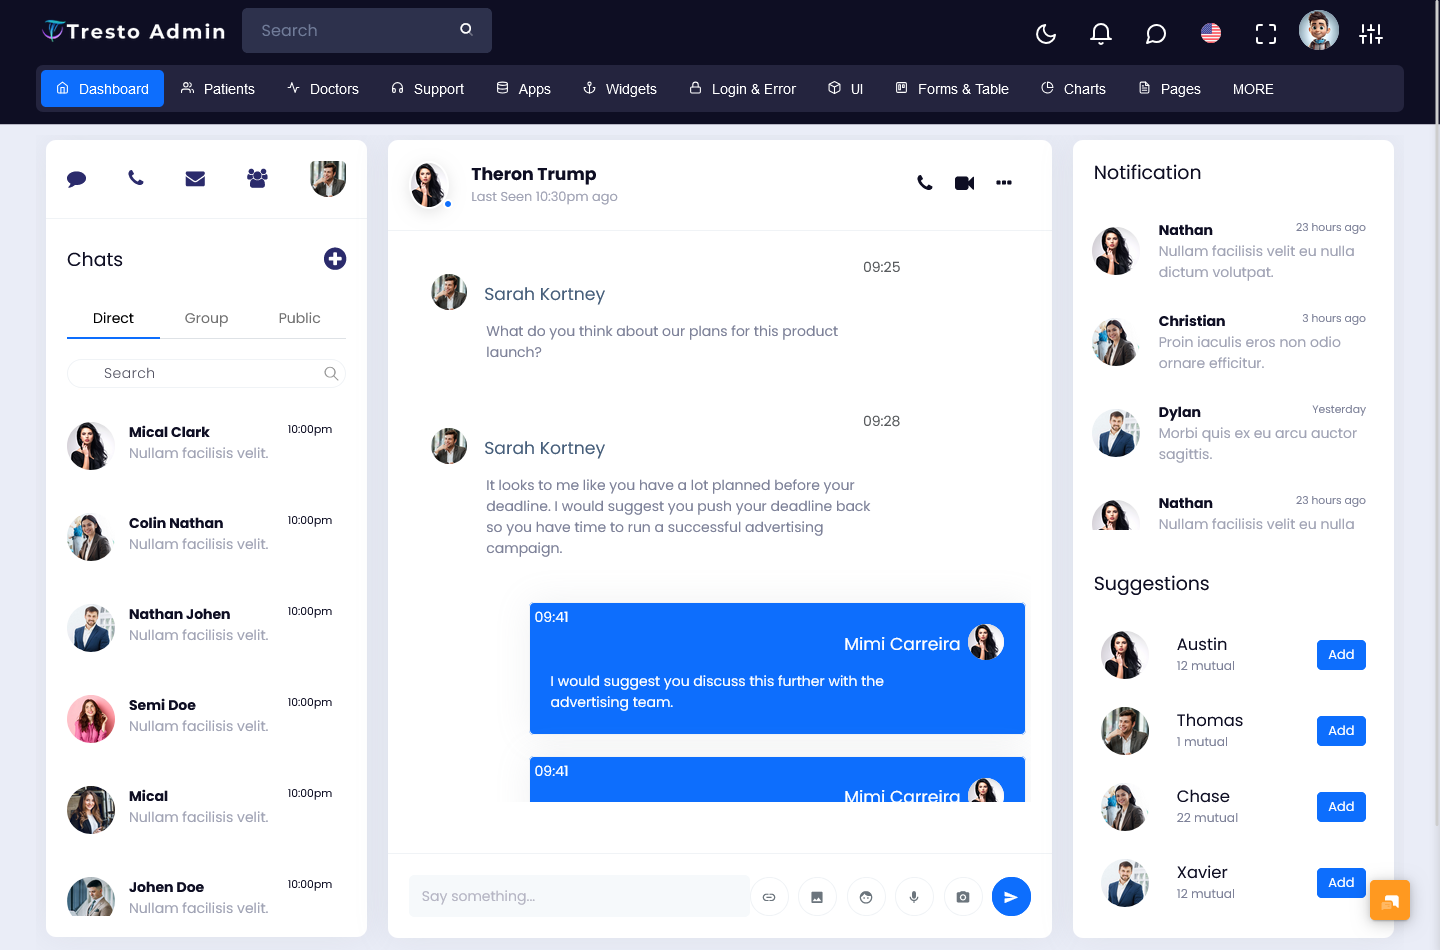Enable fullscreen mode from the top bar
The height and width of the screenshot is (950, 1440).
tap(1265, 33)
